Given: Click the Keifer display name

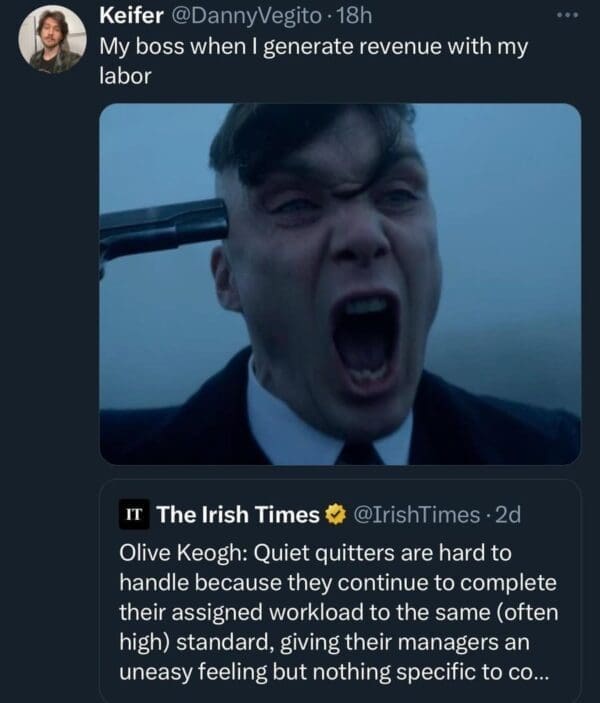Looking at the screenshot, I should coord(132,17).
